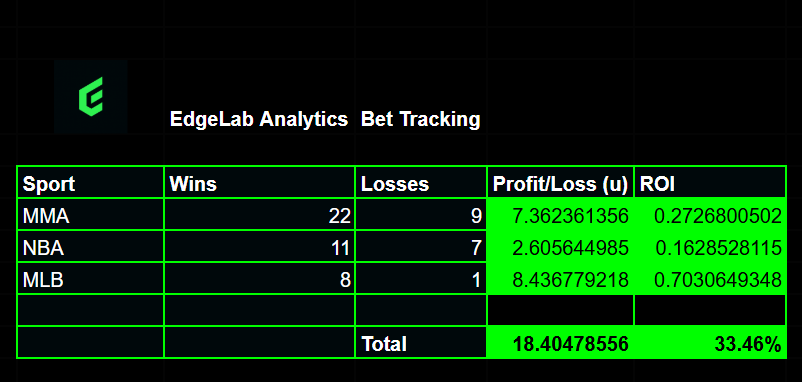Click the green EdgeLab logo image

91,96
